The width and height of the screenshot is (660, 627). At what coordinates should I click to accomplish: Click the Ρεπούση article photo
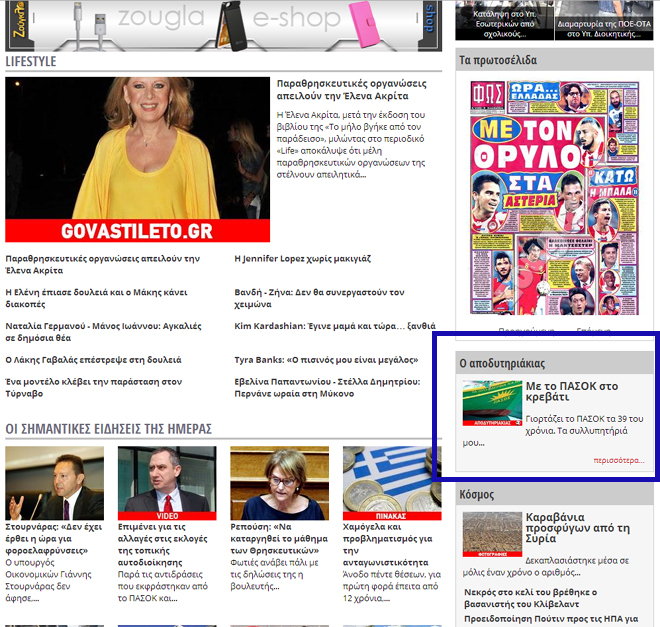pyautogui.click(x=279, y=483)
